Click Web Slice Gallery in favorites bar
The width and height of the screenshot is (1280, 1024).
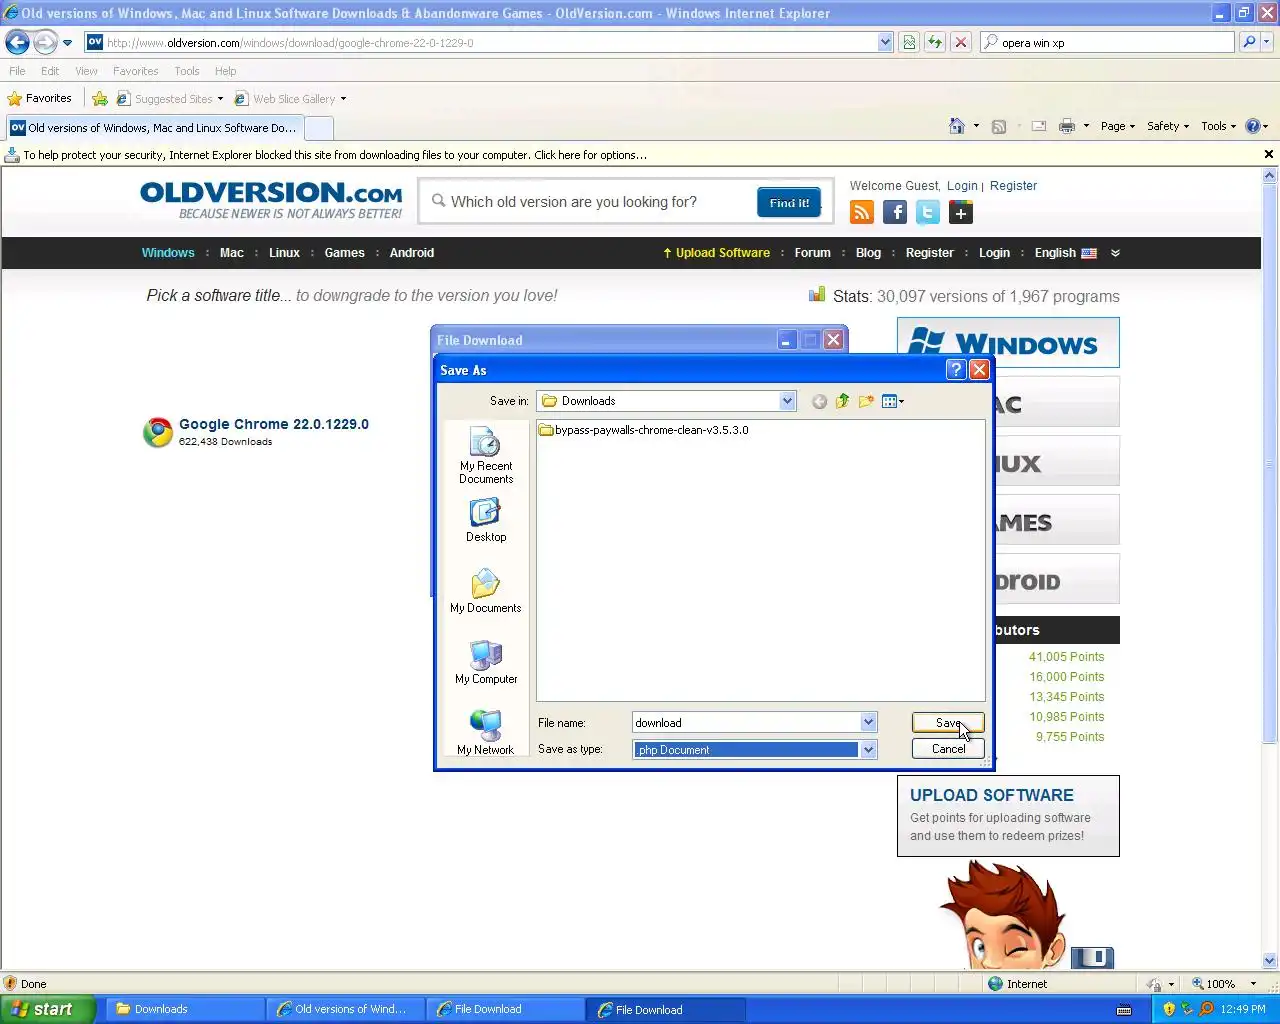coord(290,99)
